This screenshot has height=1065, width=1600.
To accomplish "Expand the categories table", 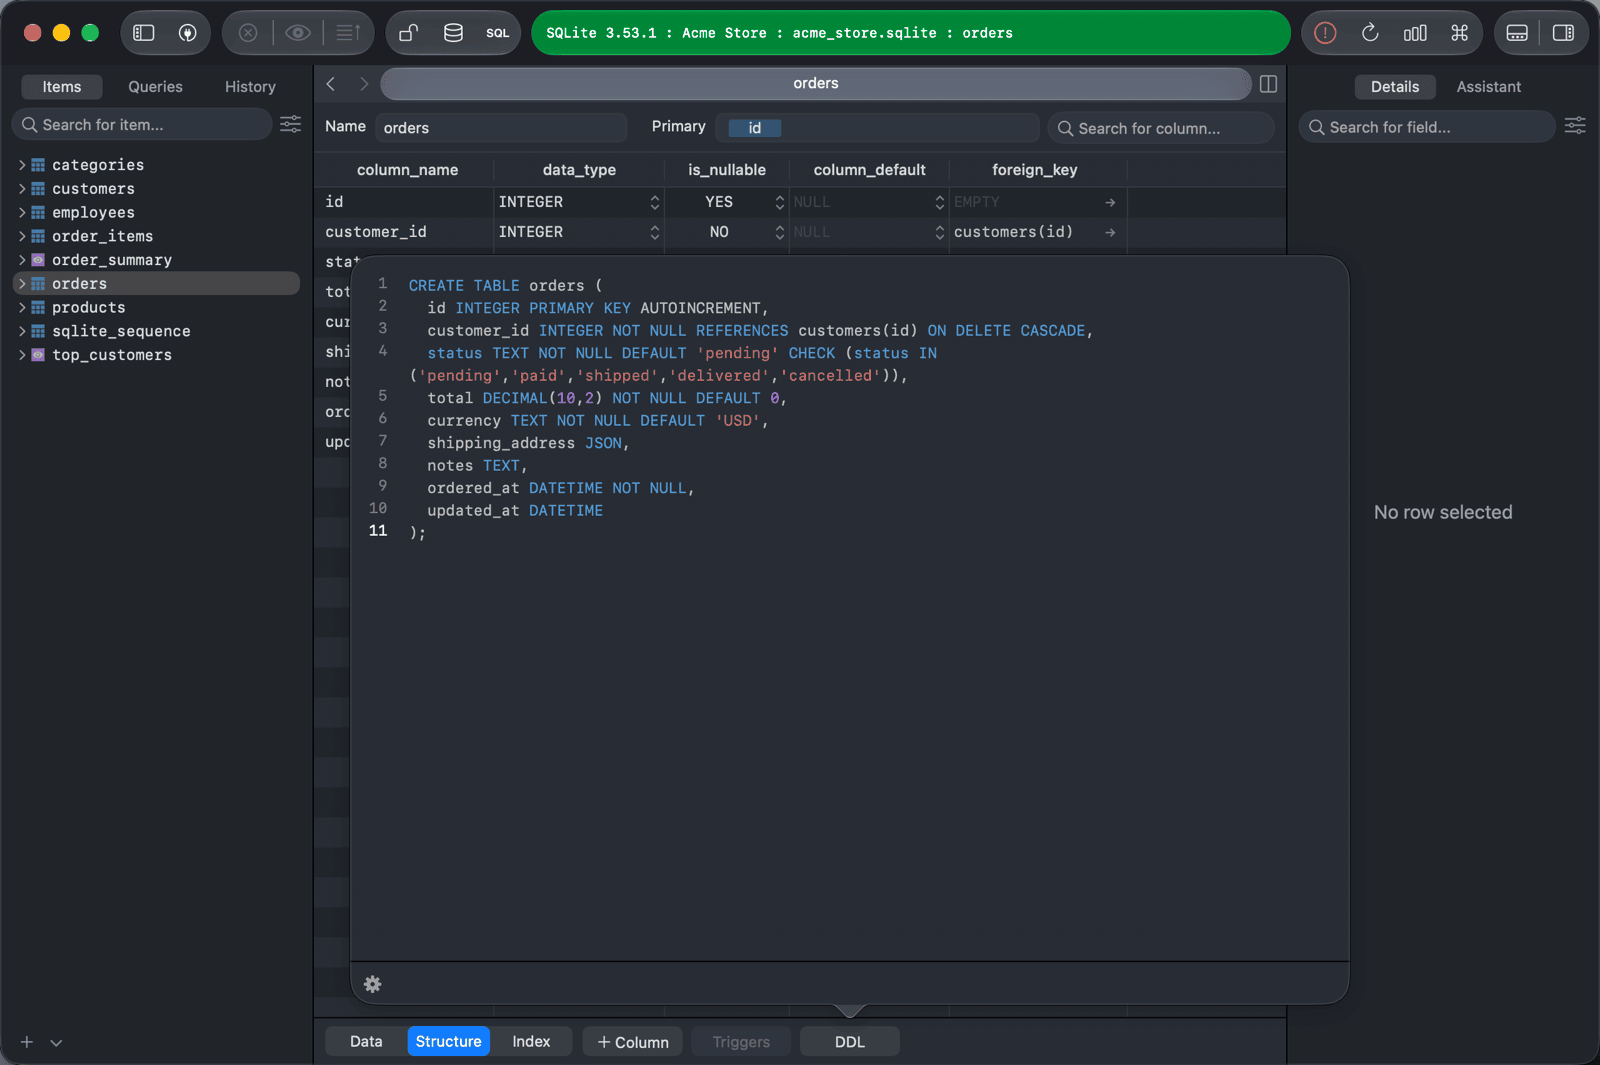I will (22, 165).
